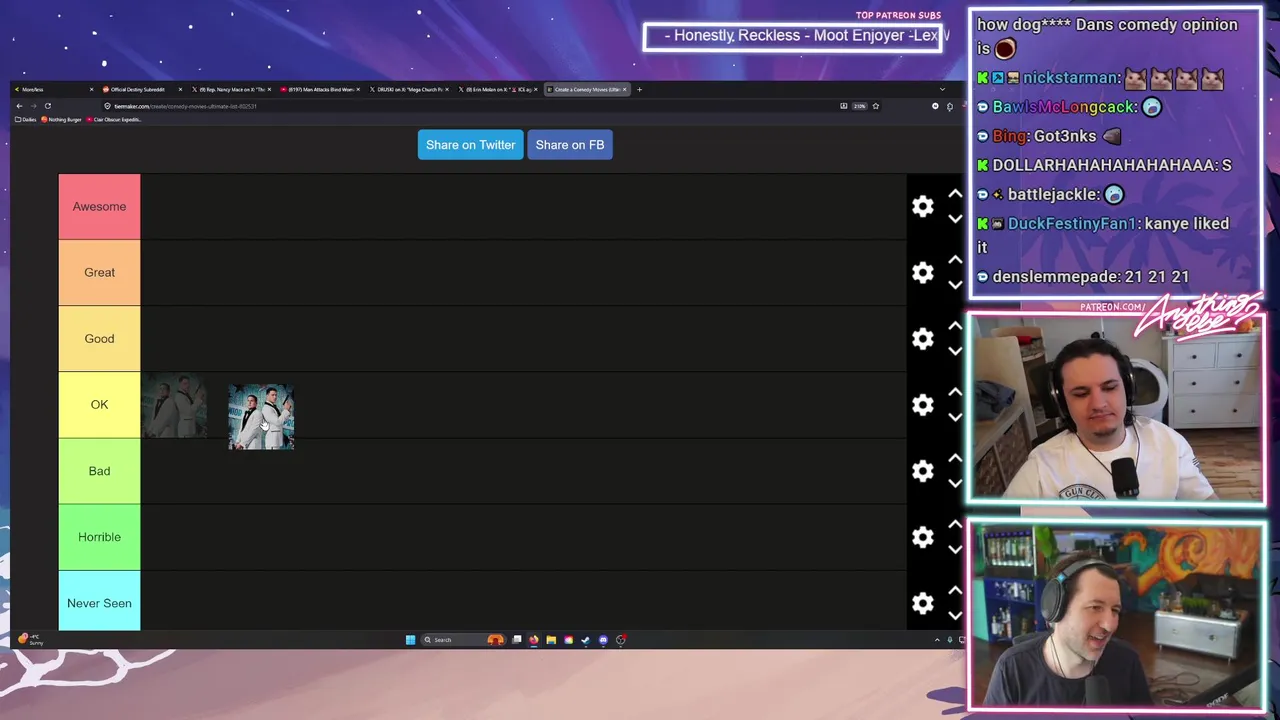Show hidden system tray icons
This screenshot has width=1280, height=720.
point(937,640)
